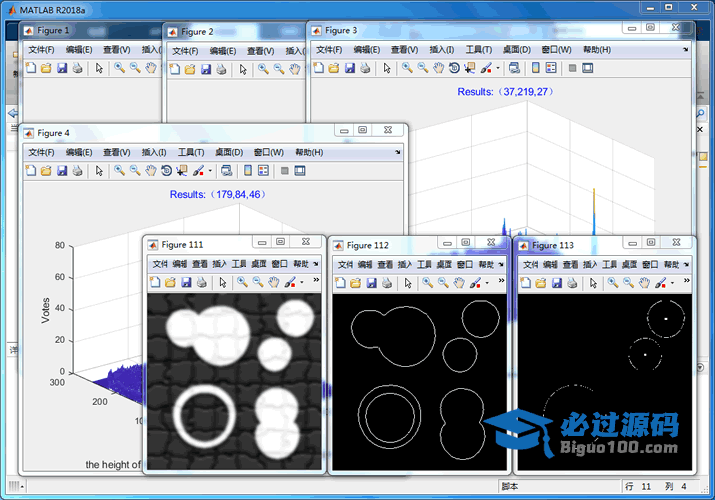Click Print icon in Figure 4 toolbar
715x500 pixels.
pos(77,171)
